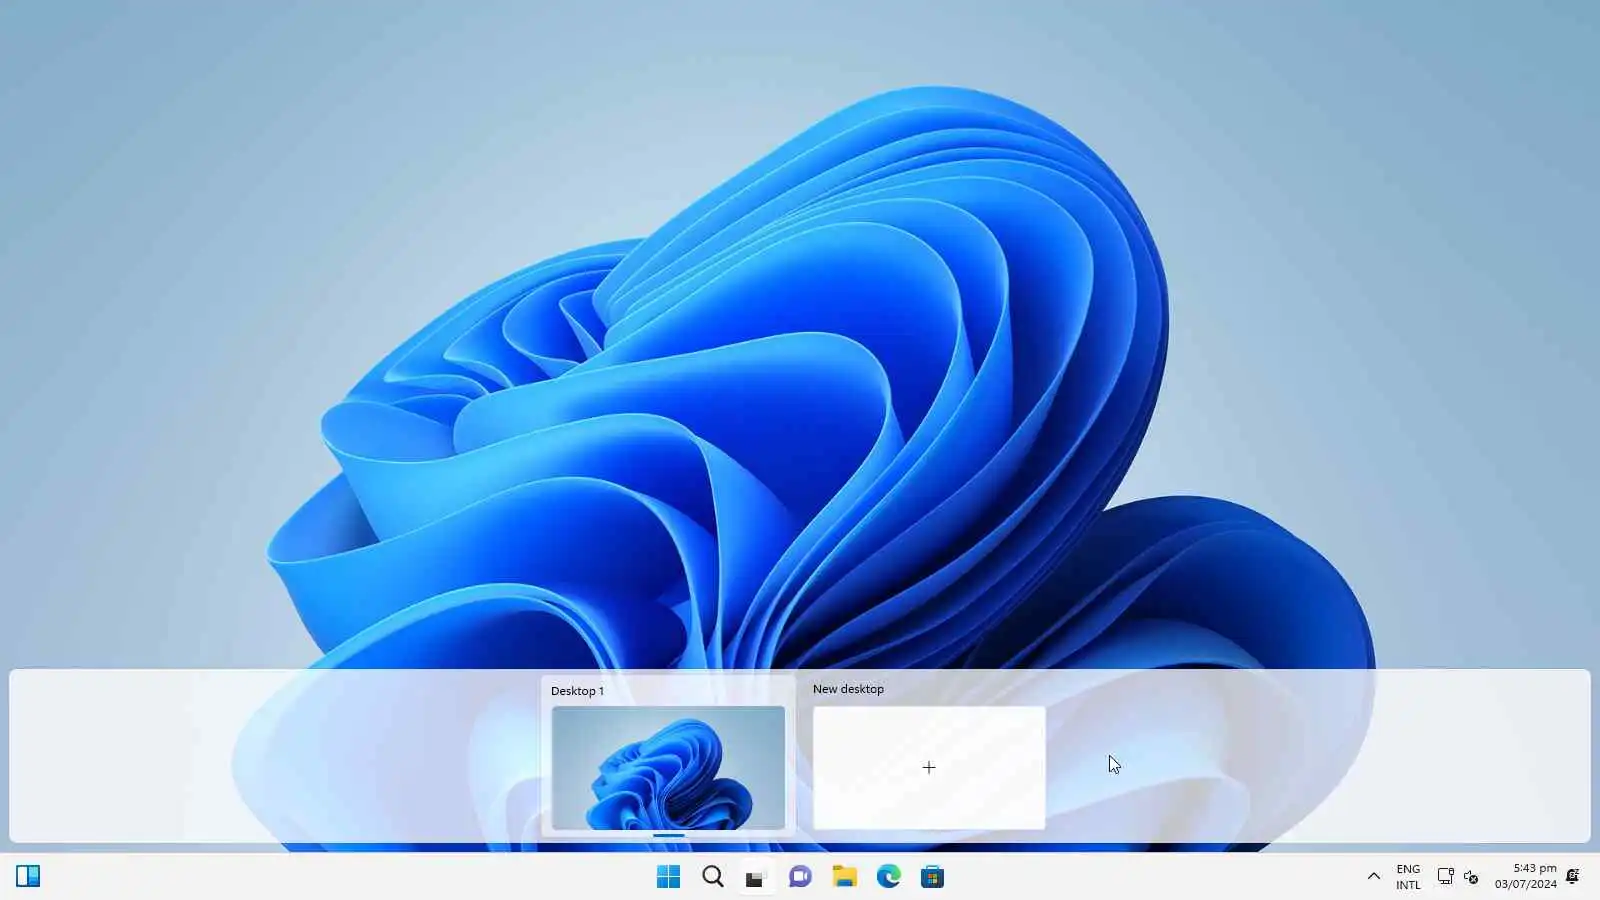The image size is (1600, 900).
Task: Open Microsoft Store from taskbar
Action: pos(932,877)
